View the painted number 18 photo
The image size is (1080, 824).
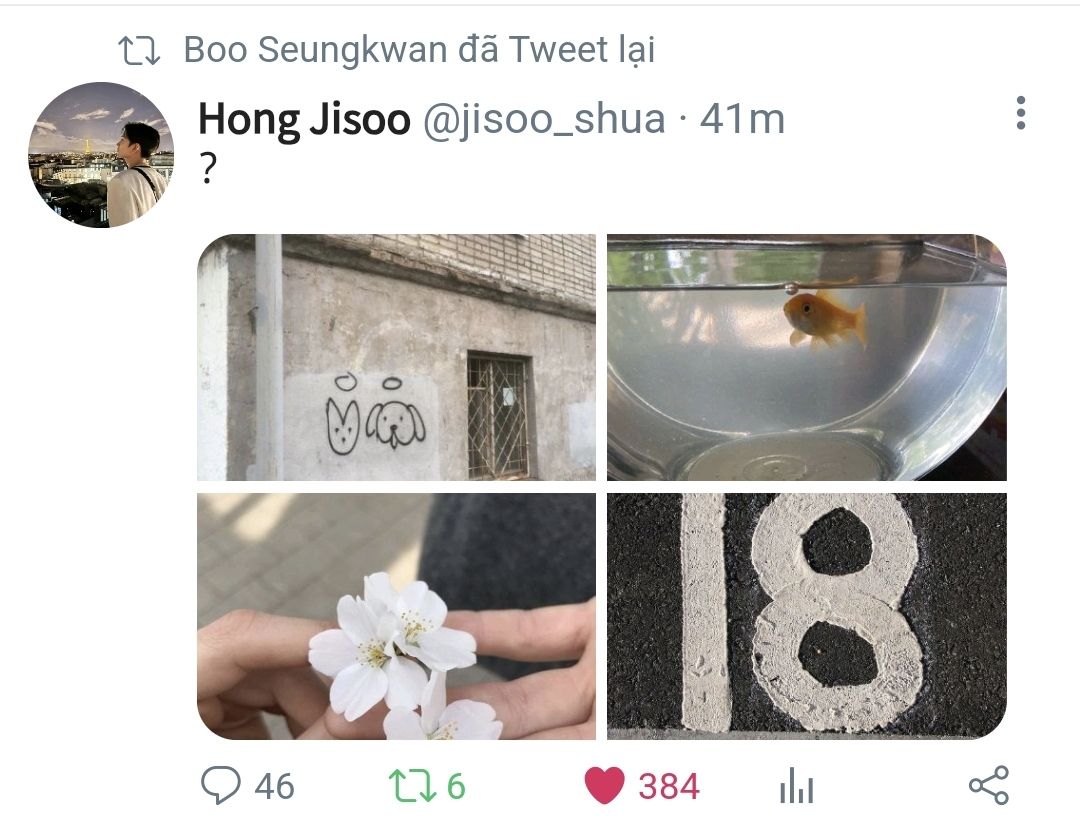tap(807, 616)
